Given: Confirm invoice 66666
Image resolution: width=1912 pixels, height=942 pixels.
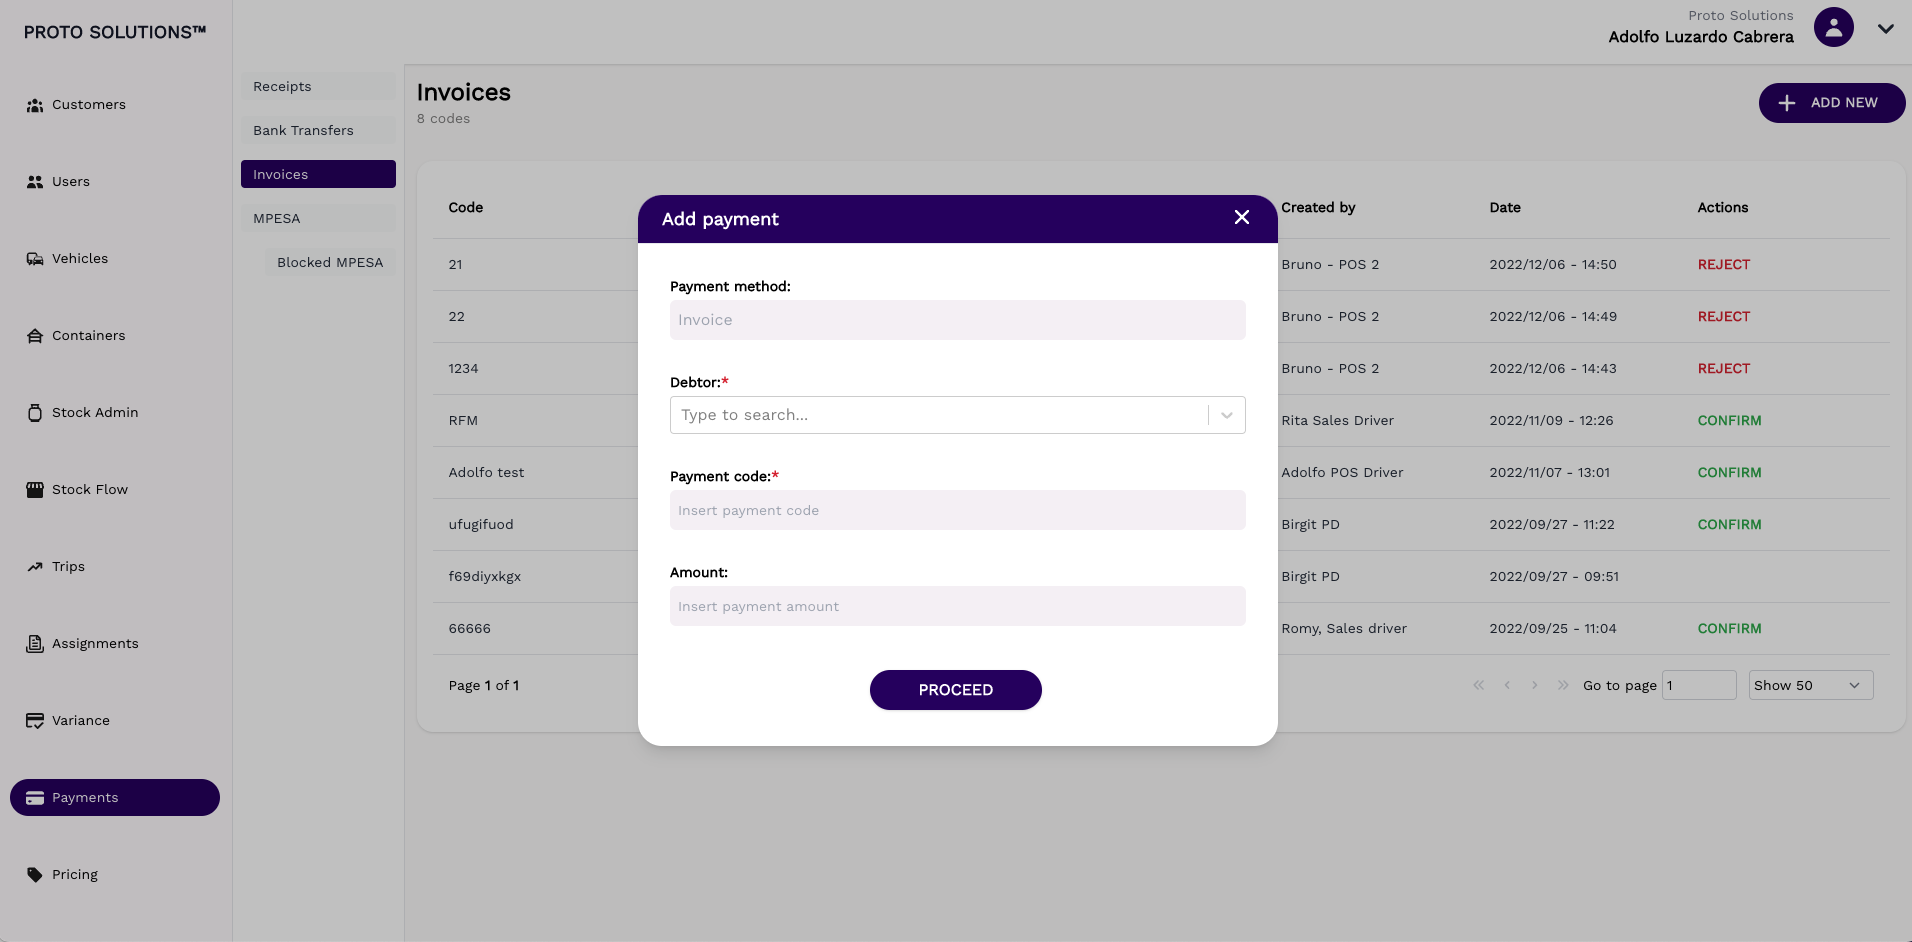Looking at the screenshot, I should [1729, 629].
